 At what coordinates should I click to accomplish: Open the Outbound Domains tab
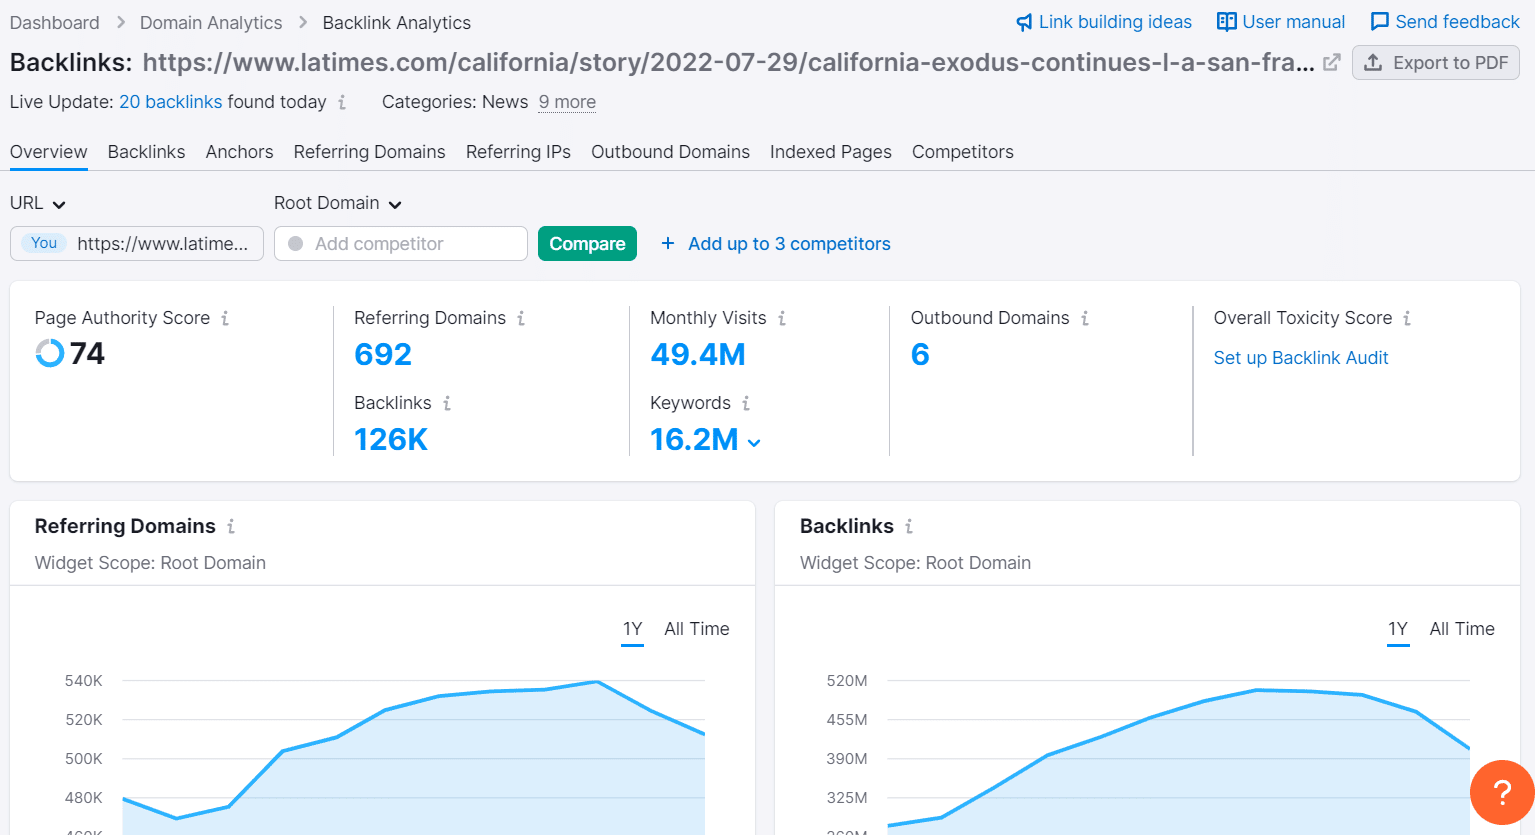(x=670, y=152)
